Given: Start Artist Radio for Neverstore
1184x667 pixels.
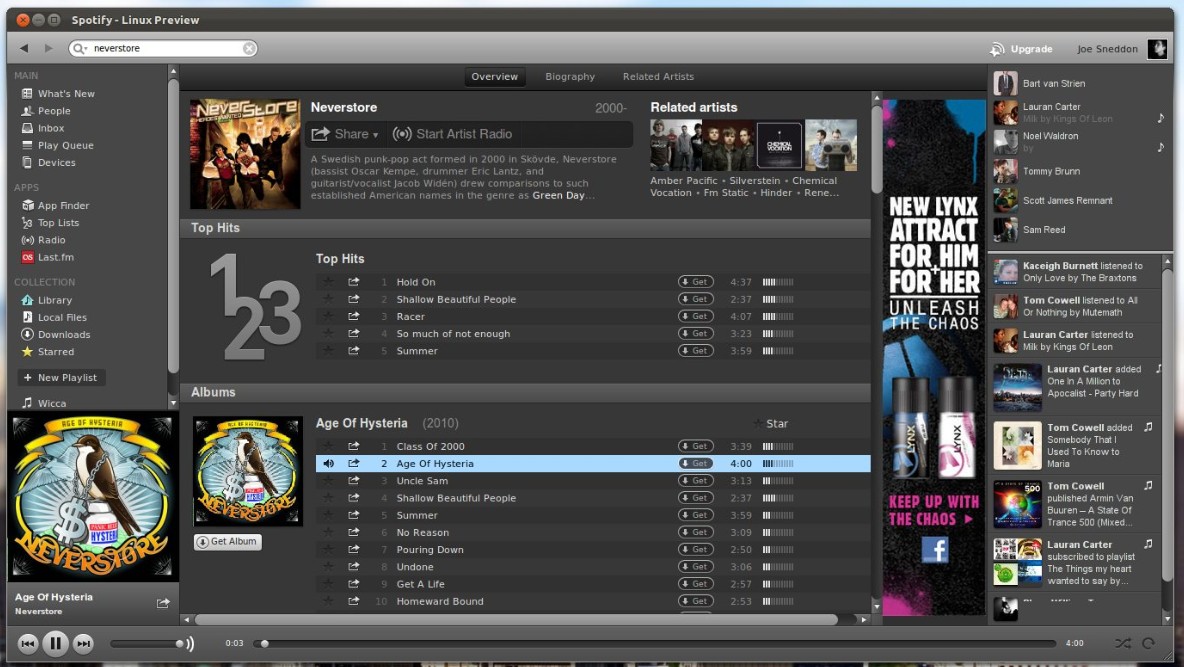Looking at the screenshot, I should tap(452, 134).
